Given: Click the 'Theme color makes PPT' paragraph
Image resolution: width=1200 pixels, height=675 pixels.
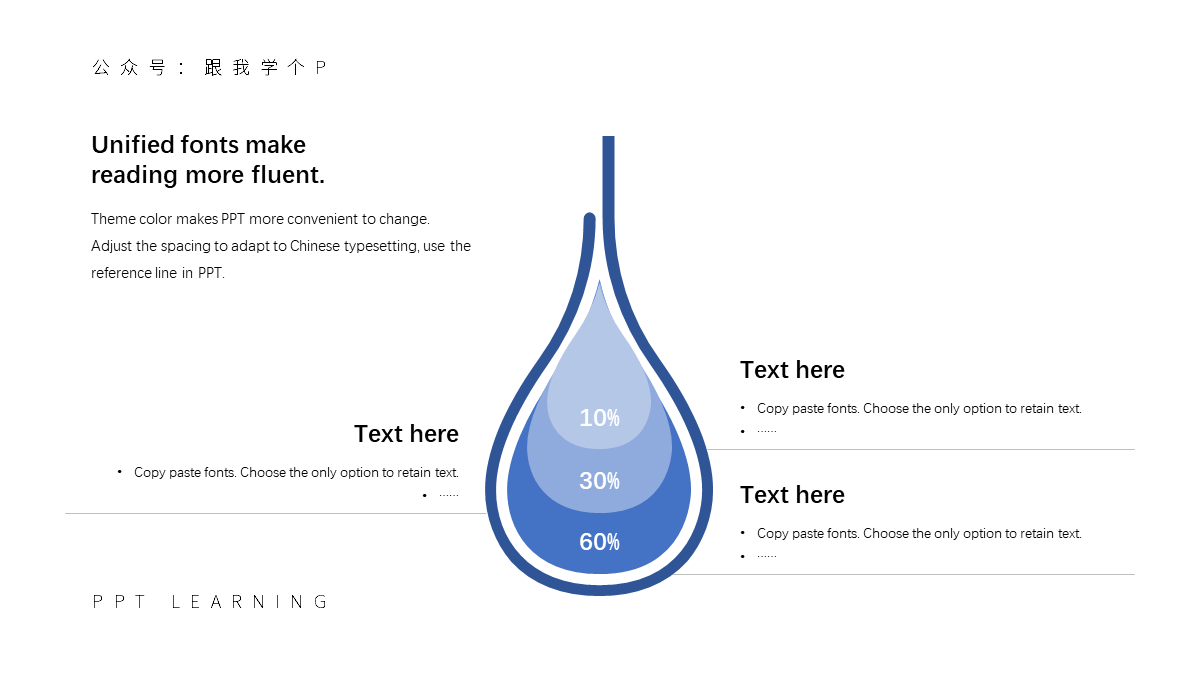Looking at the screenshot, I should click(x=281, y=246).
